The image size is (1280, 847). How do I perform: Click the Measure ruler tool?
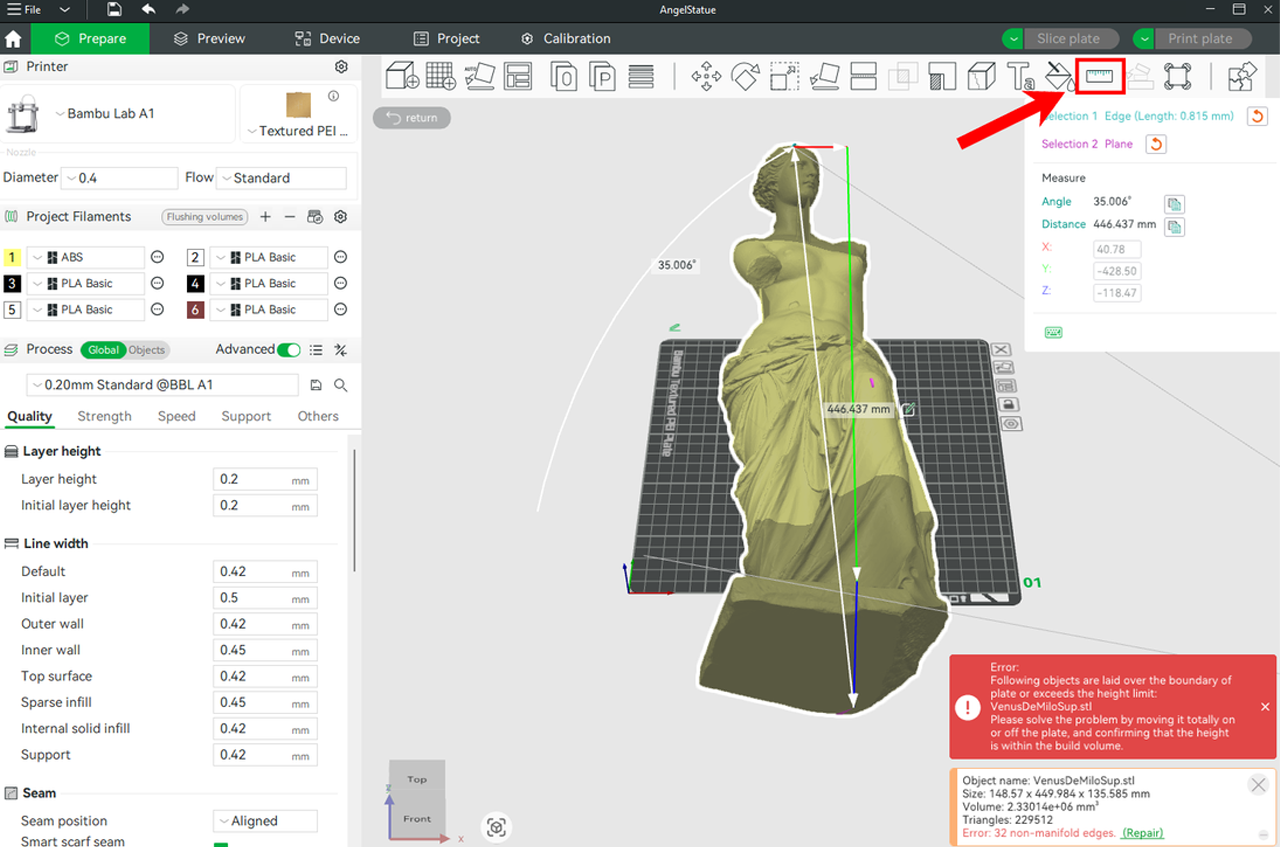pos(1100,76)
